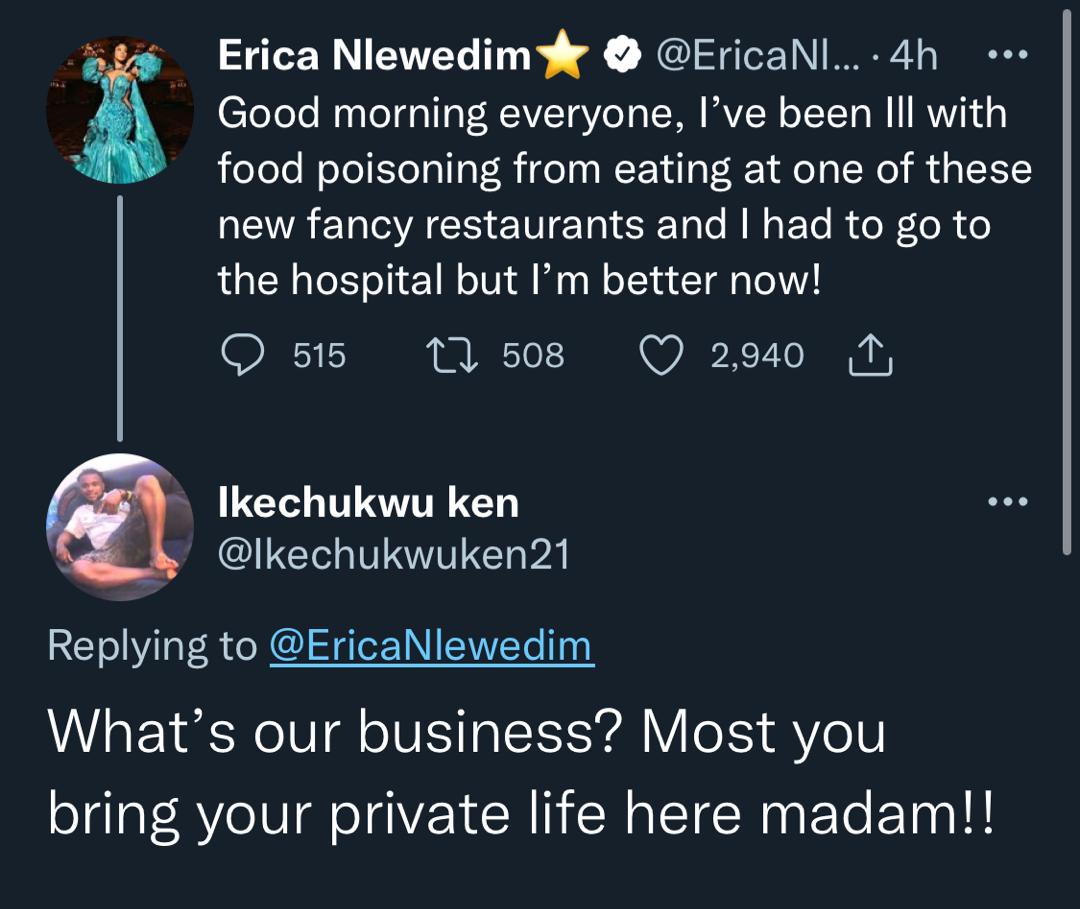This screenshot has width=1080, height=909.
Task: Click the vertical scrollbar on right
Action: 1066,278
